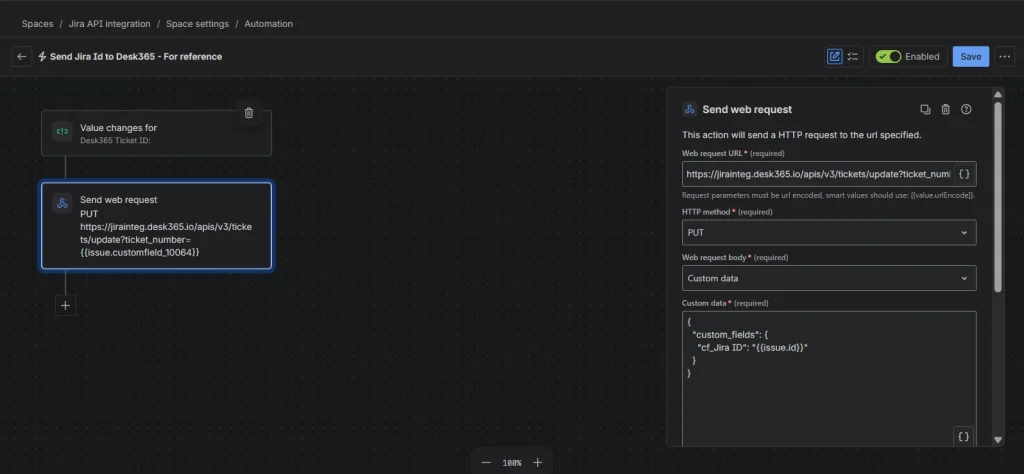Delete trigger using trash icon on card

point(249,113)
